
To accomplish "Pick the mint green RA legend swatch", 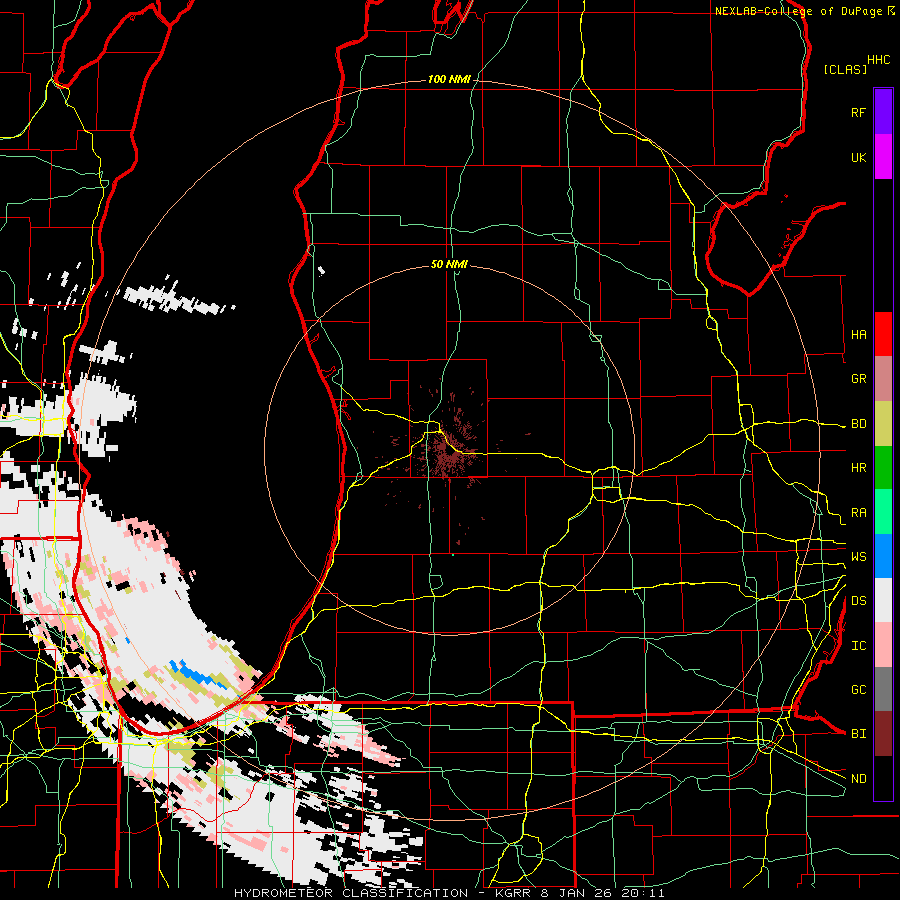I will [883, 512].
